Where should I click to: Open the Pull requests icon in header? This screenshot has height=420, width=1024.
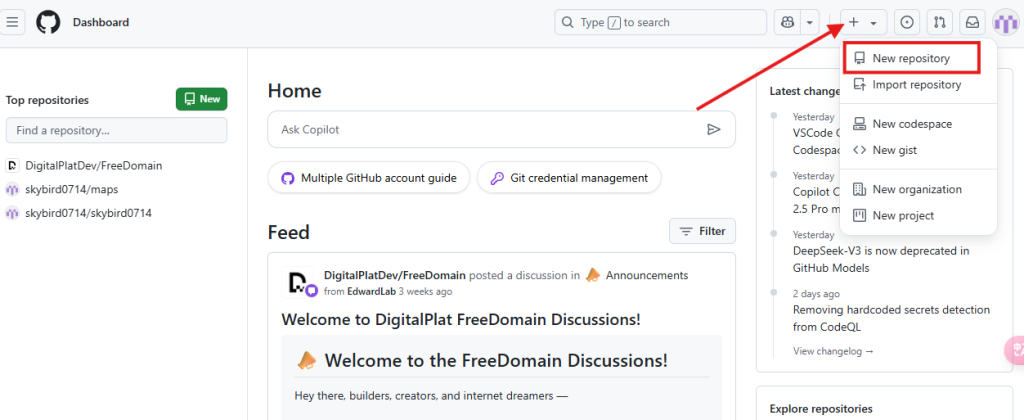coord(940,22)
